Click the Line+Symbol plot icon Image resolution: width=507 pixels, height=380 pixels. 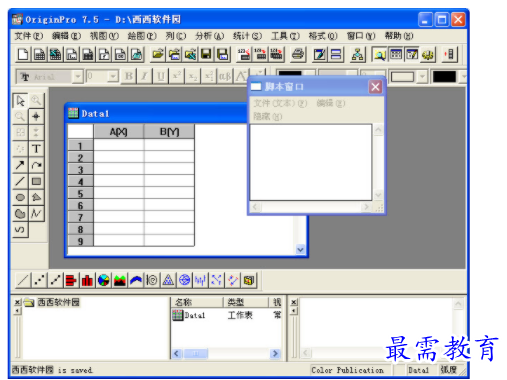(55, 280)
